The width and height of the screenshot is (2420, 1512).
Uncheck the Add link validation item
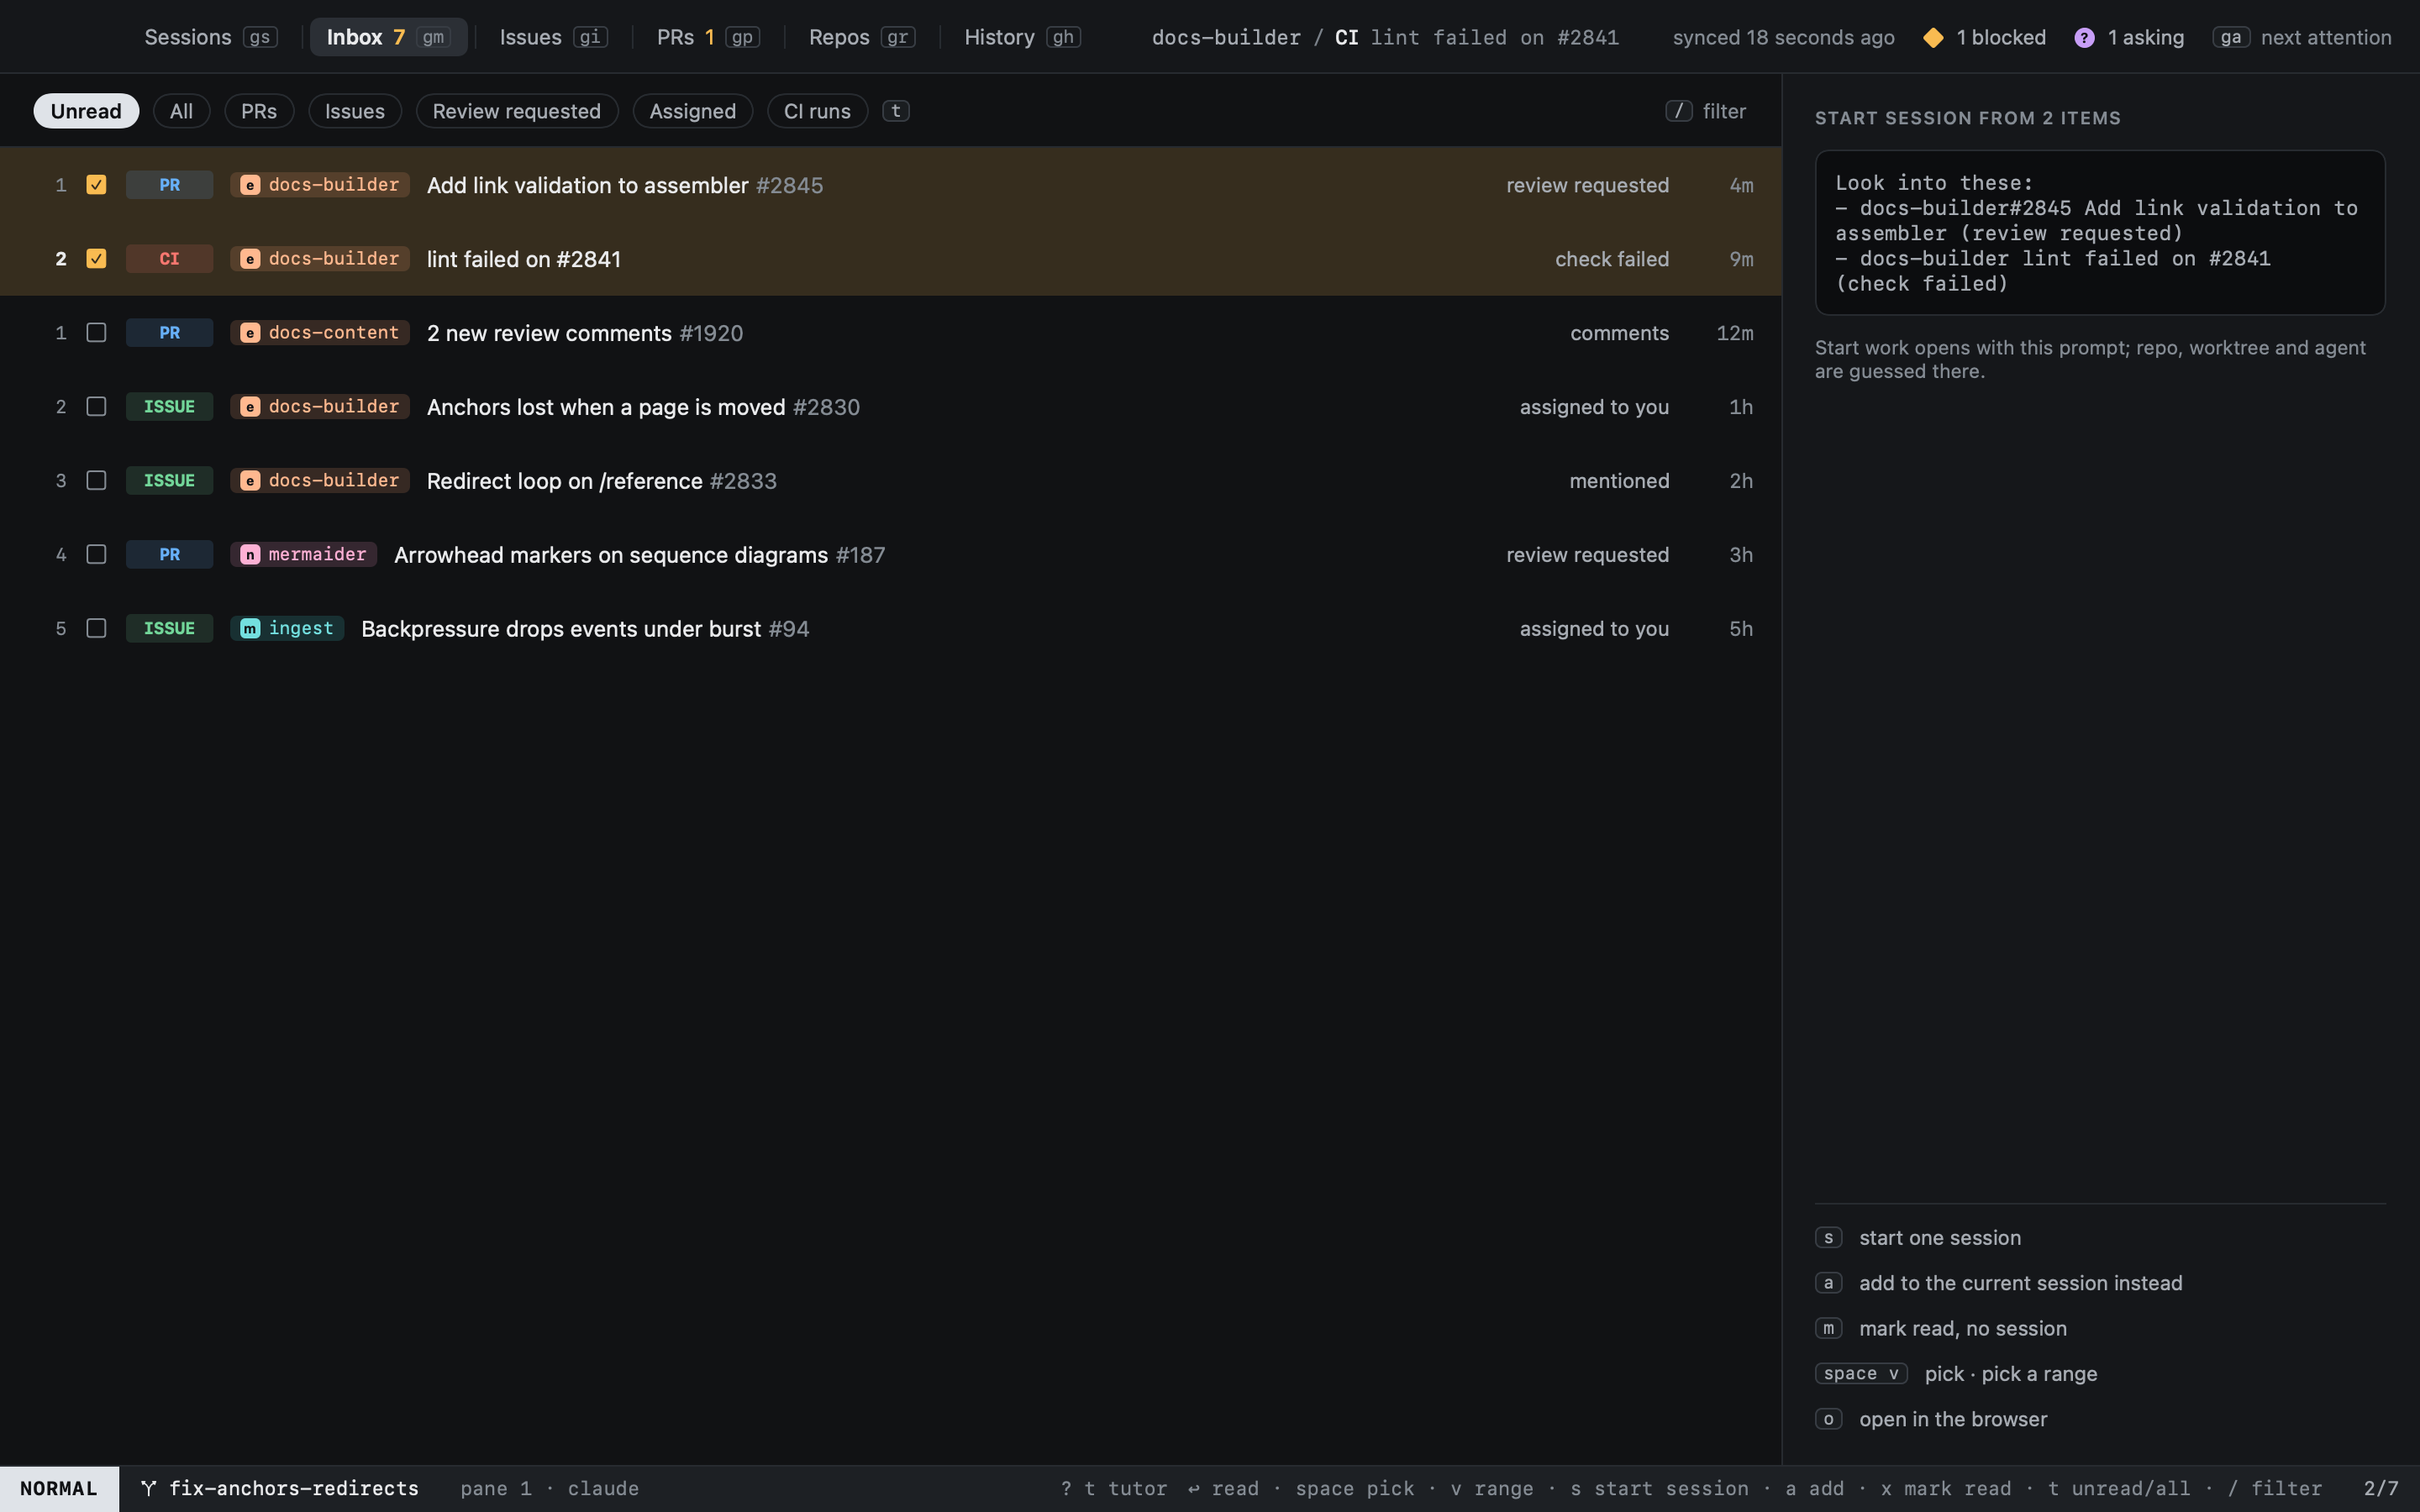coord(96,184)
